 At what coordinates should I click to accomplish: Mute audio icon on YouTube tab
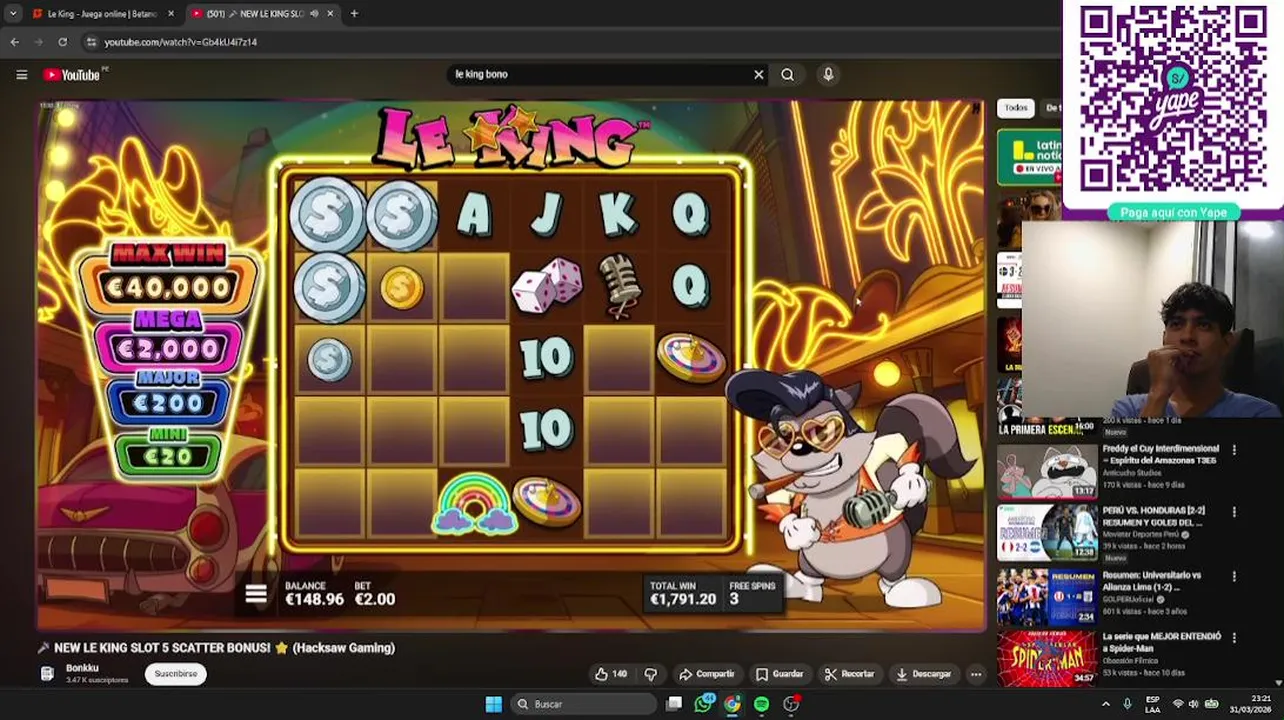pyautogui.click(x=314, y=14)
